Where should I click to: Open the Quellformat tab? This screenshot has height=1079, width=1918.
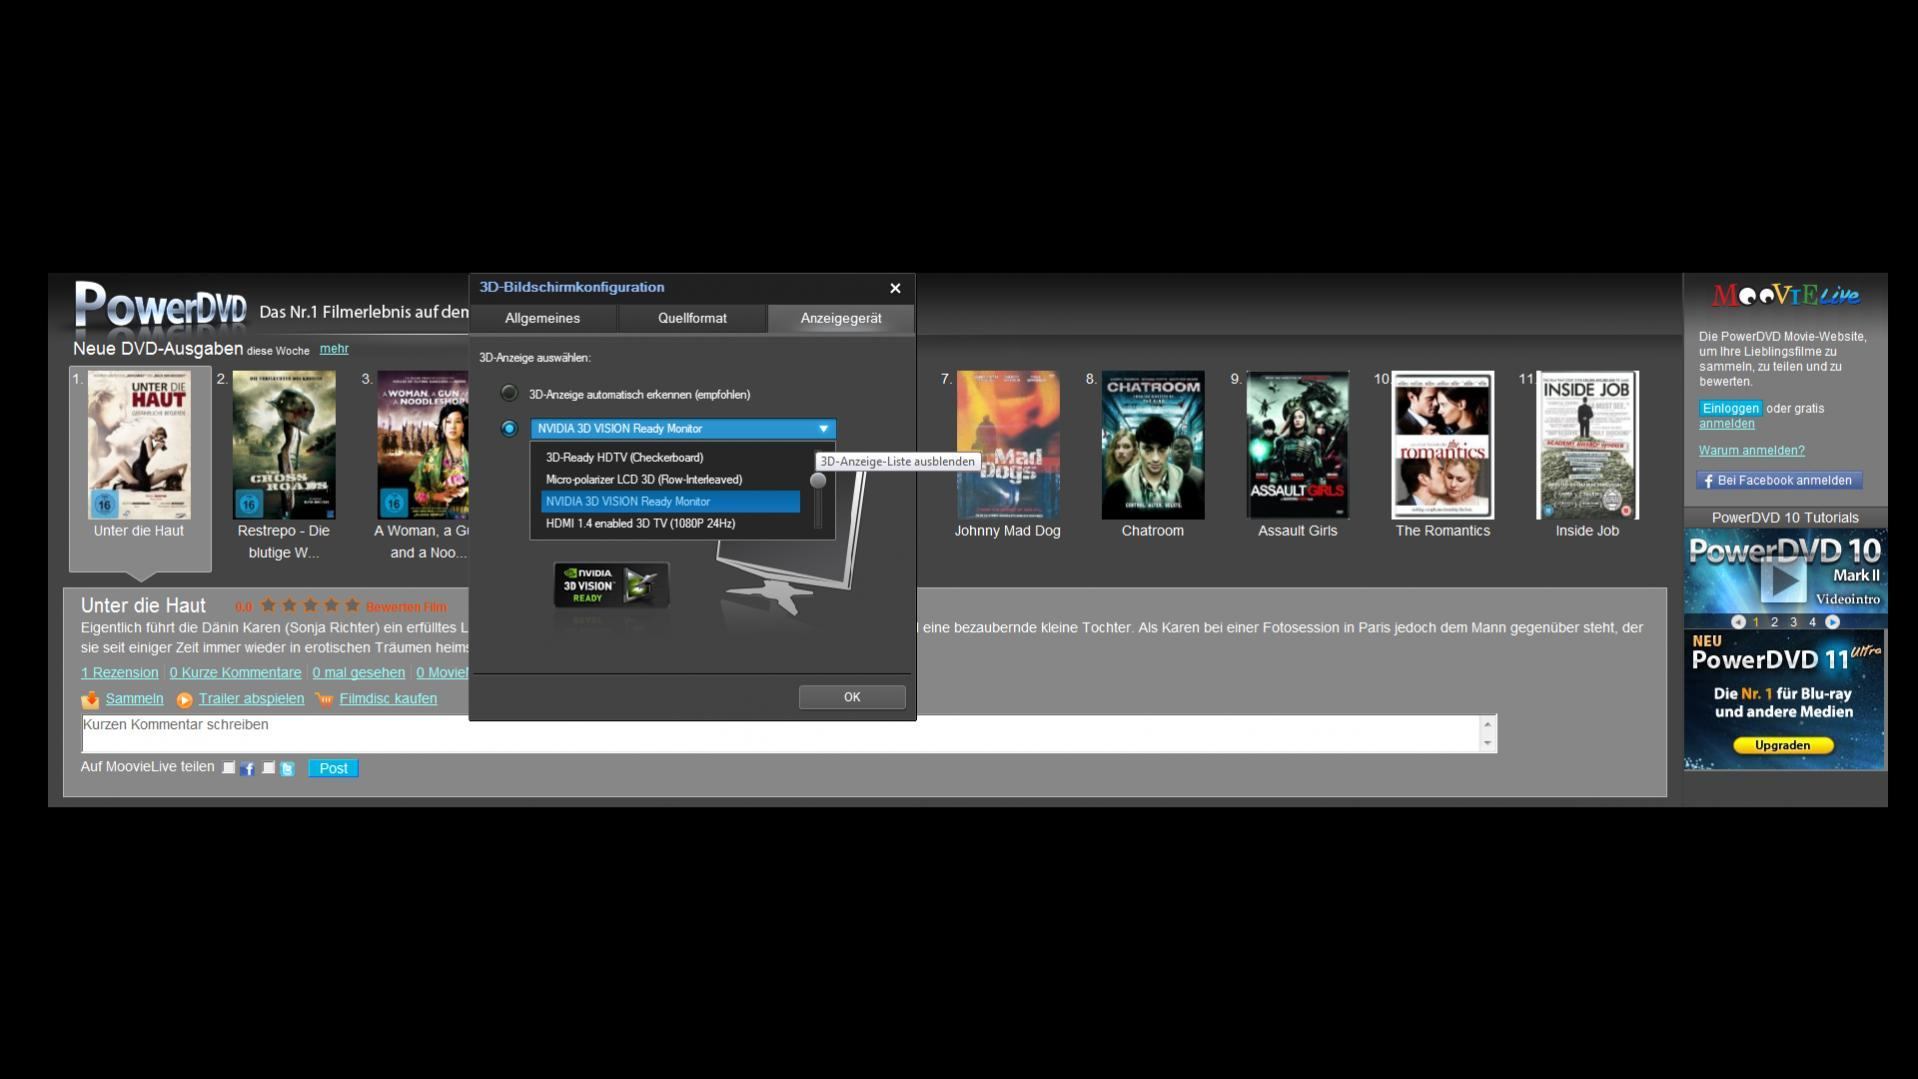tap(692, 318)
